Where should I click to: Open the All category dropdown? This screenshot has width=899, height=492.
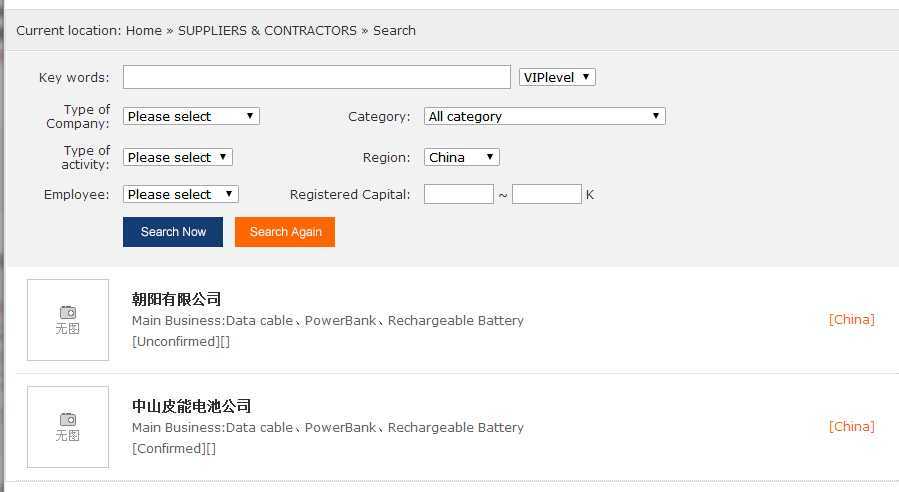coord(544,116)
